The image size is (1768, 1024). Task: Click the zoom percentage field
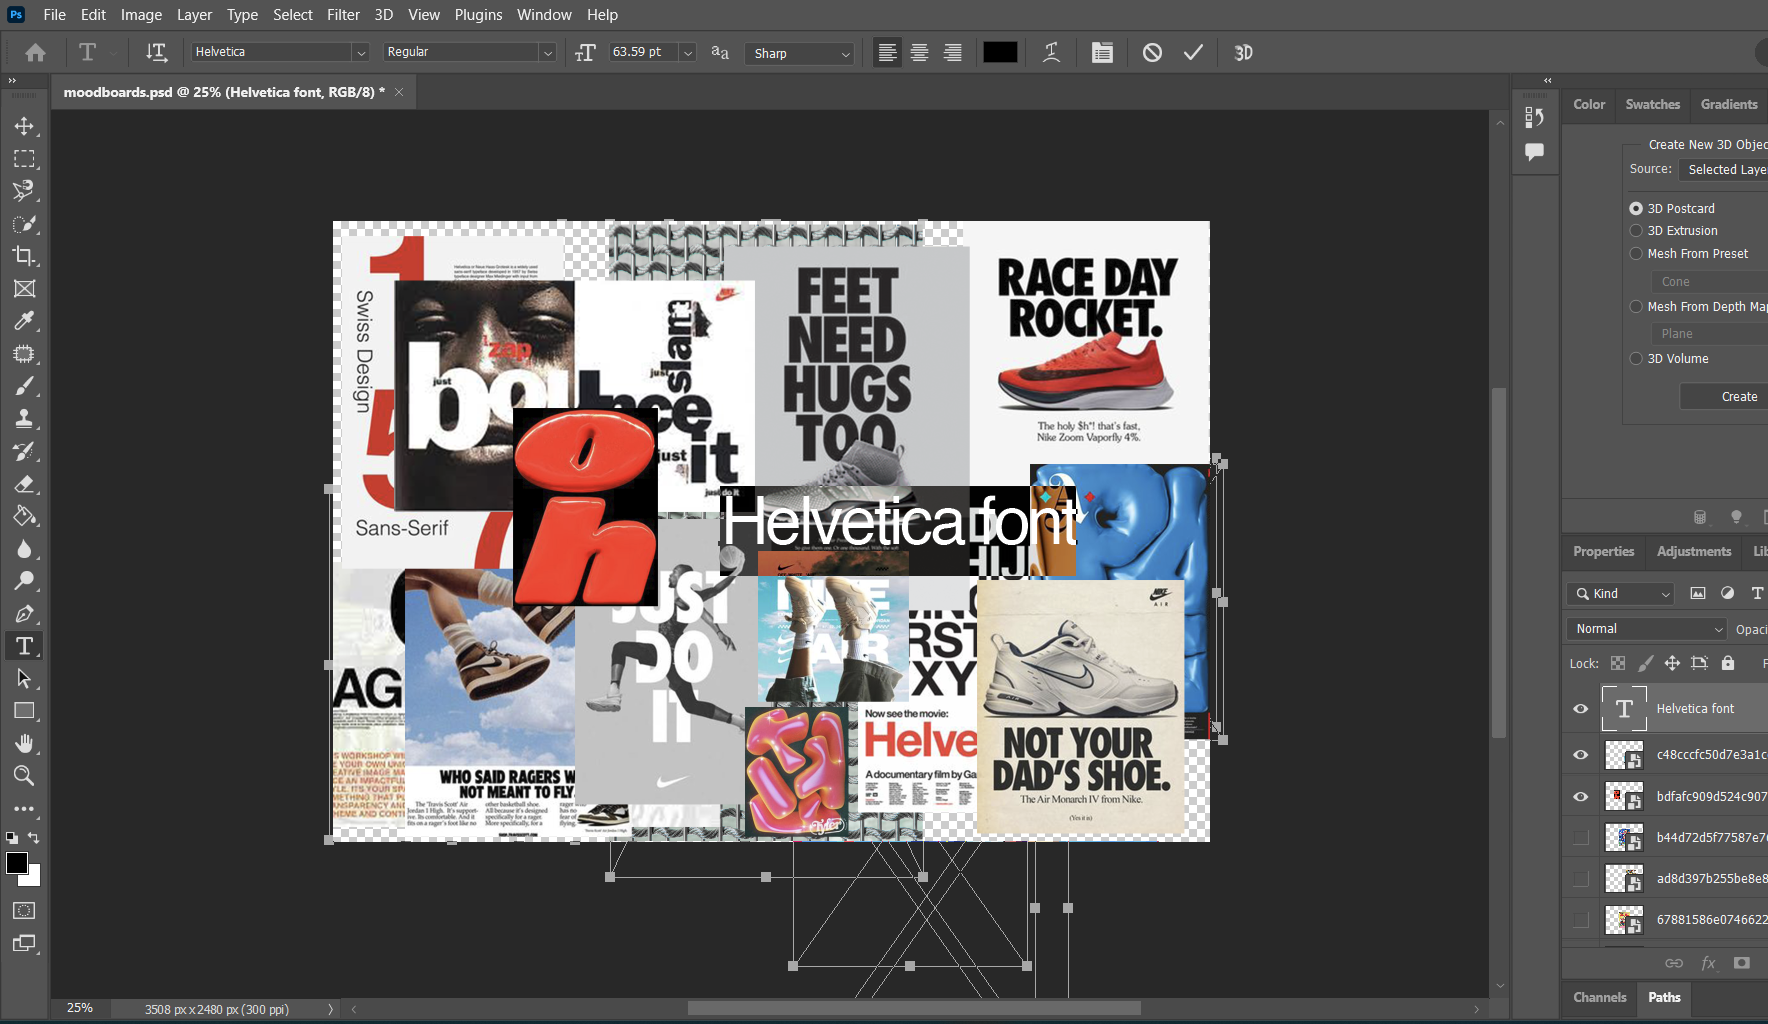click(80, 1008)
